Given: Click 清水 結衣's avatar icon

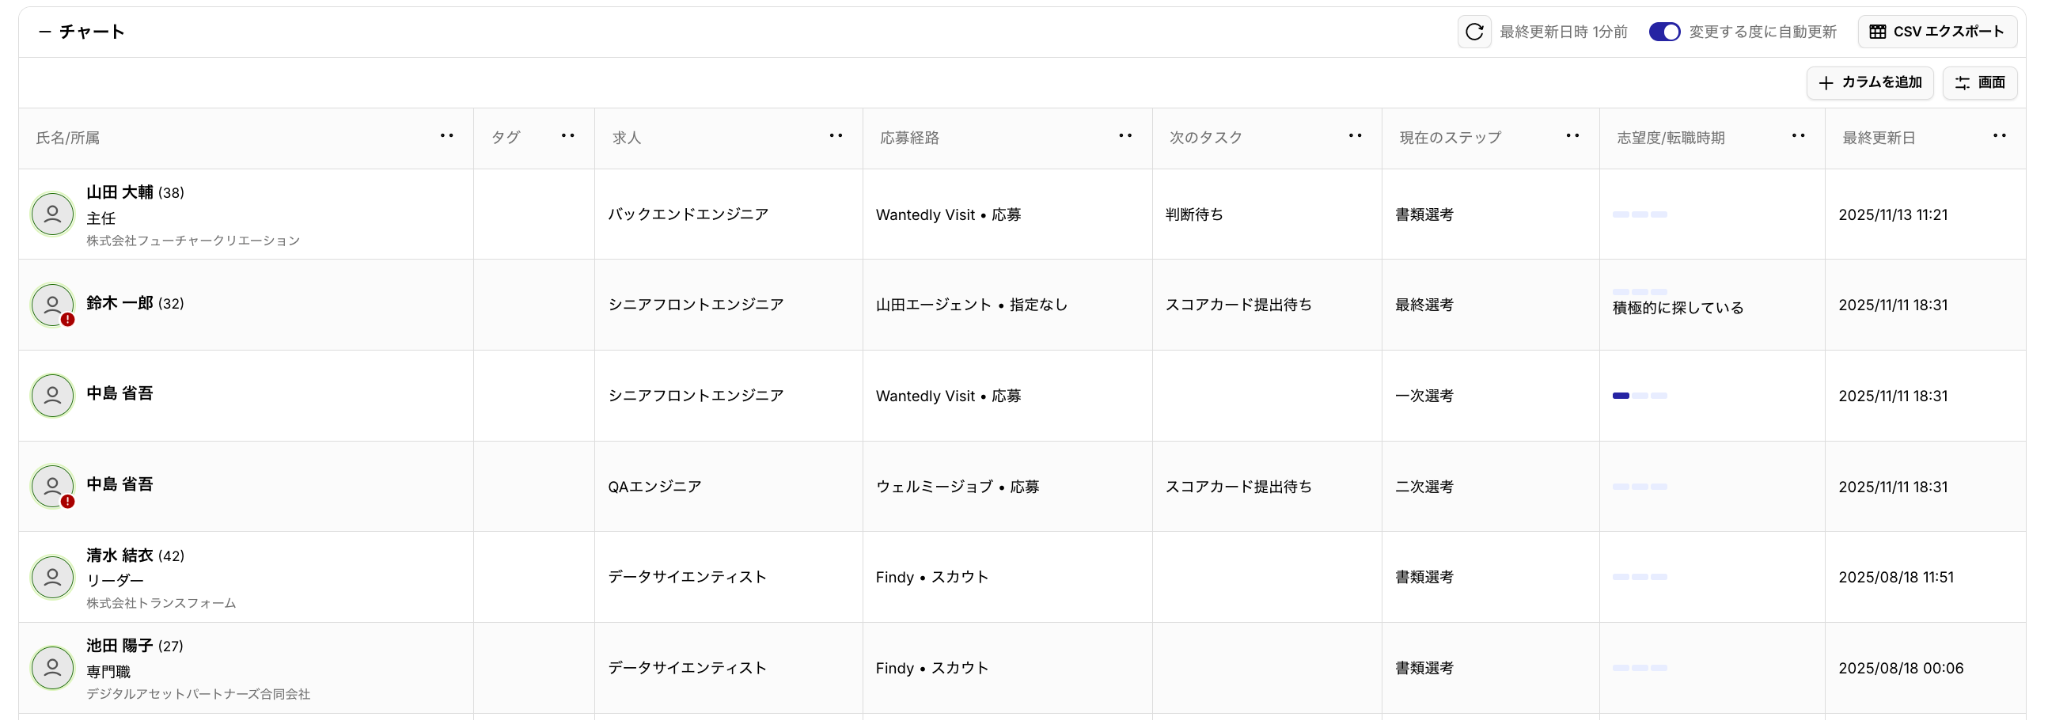Looking at the screenshot, I should 53,577.
